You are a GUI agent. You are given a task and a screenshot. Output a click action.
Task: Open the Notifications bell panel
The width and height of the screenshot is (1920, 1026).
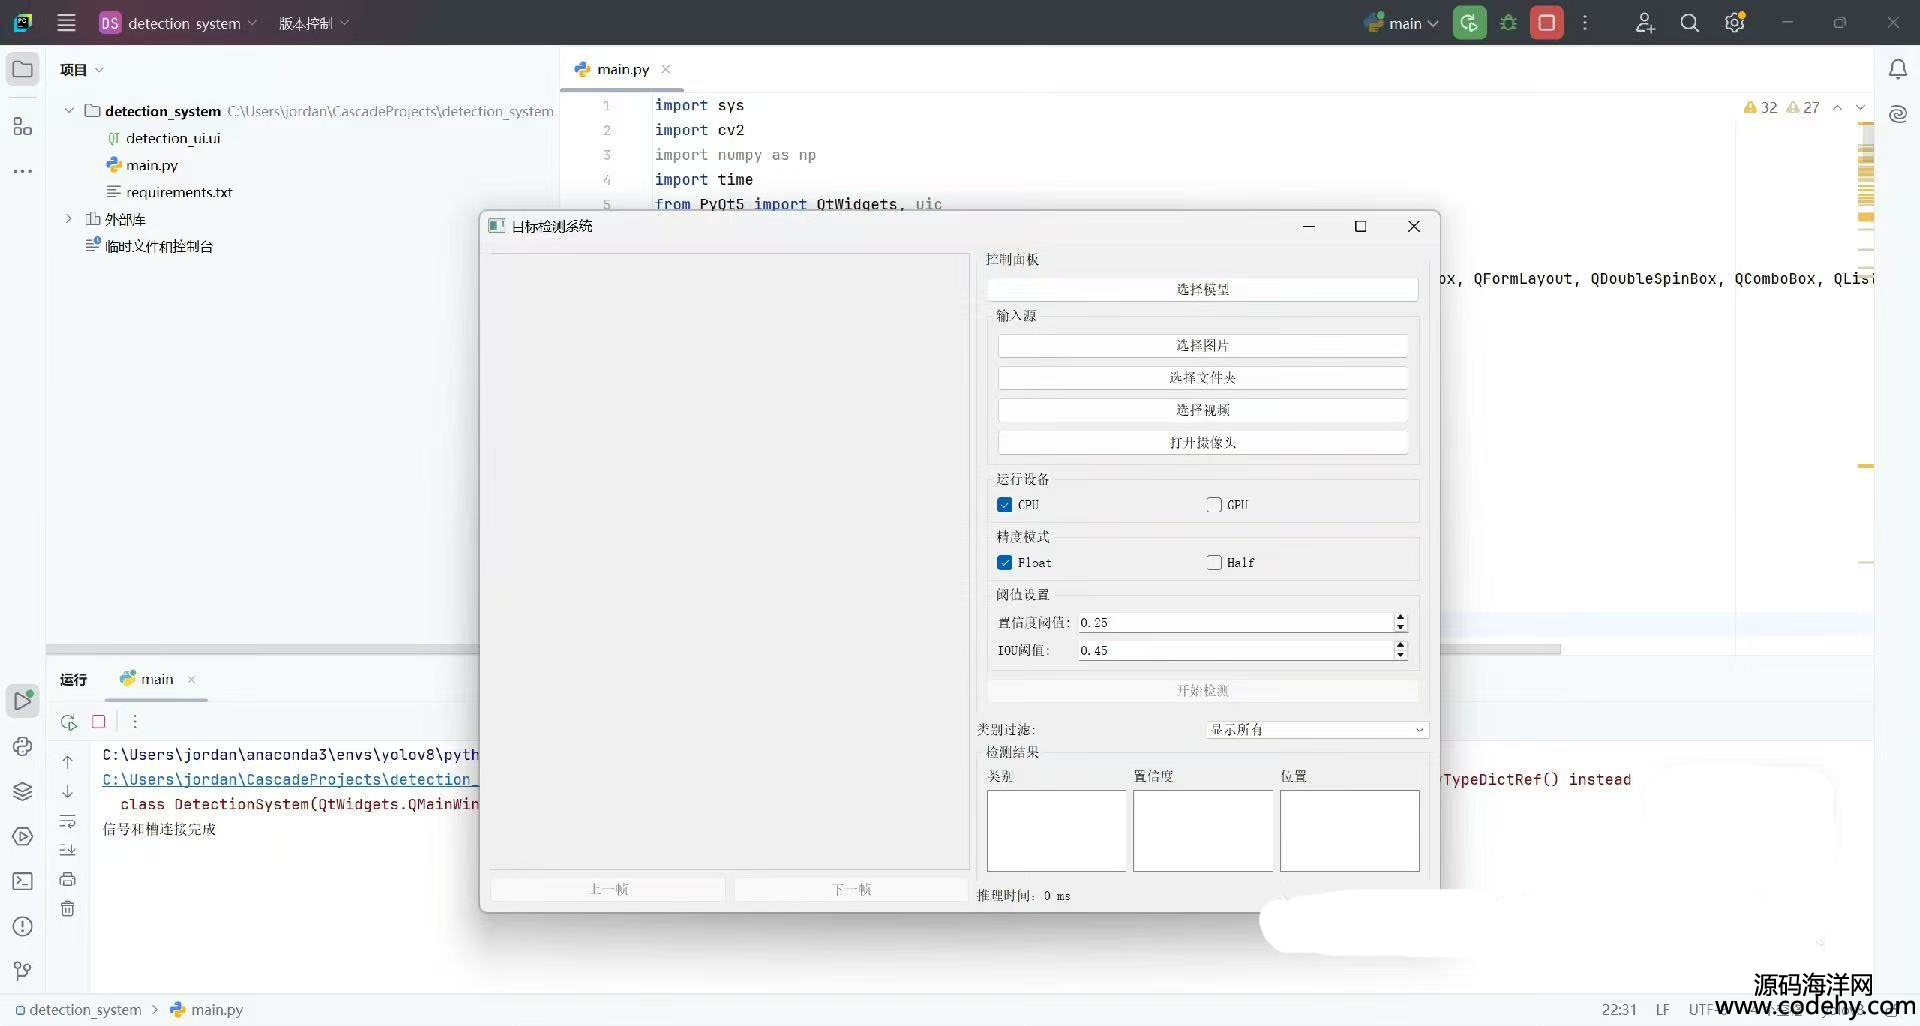tap(1897, 69)
